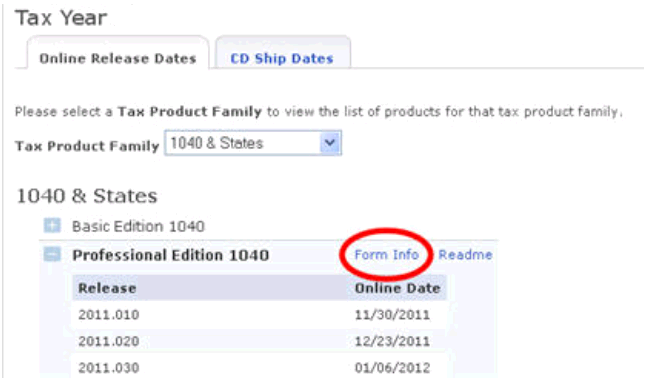Open the Form Info link
650x392 pixels.
coord(386,254)
